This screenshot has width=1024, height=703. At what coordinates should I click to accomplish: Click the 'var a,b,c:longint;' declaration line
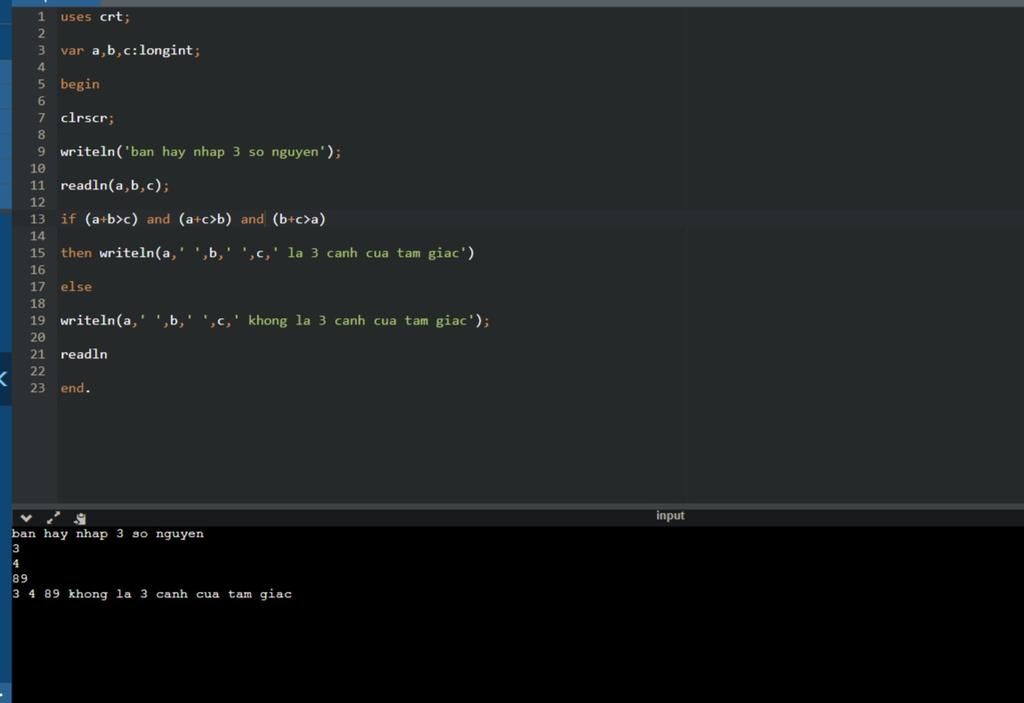[x=130, y=50]
